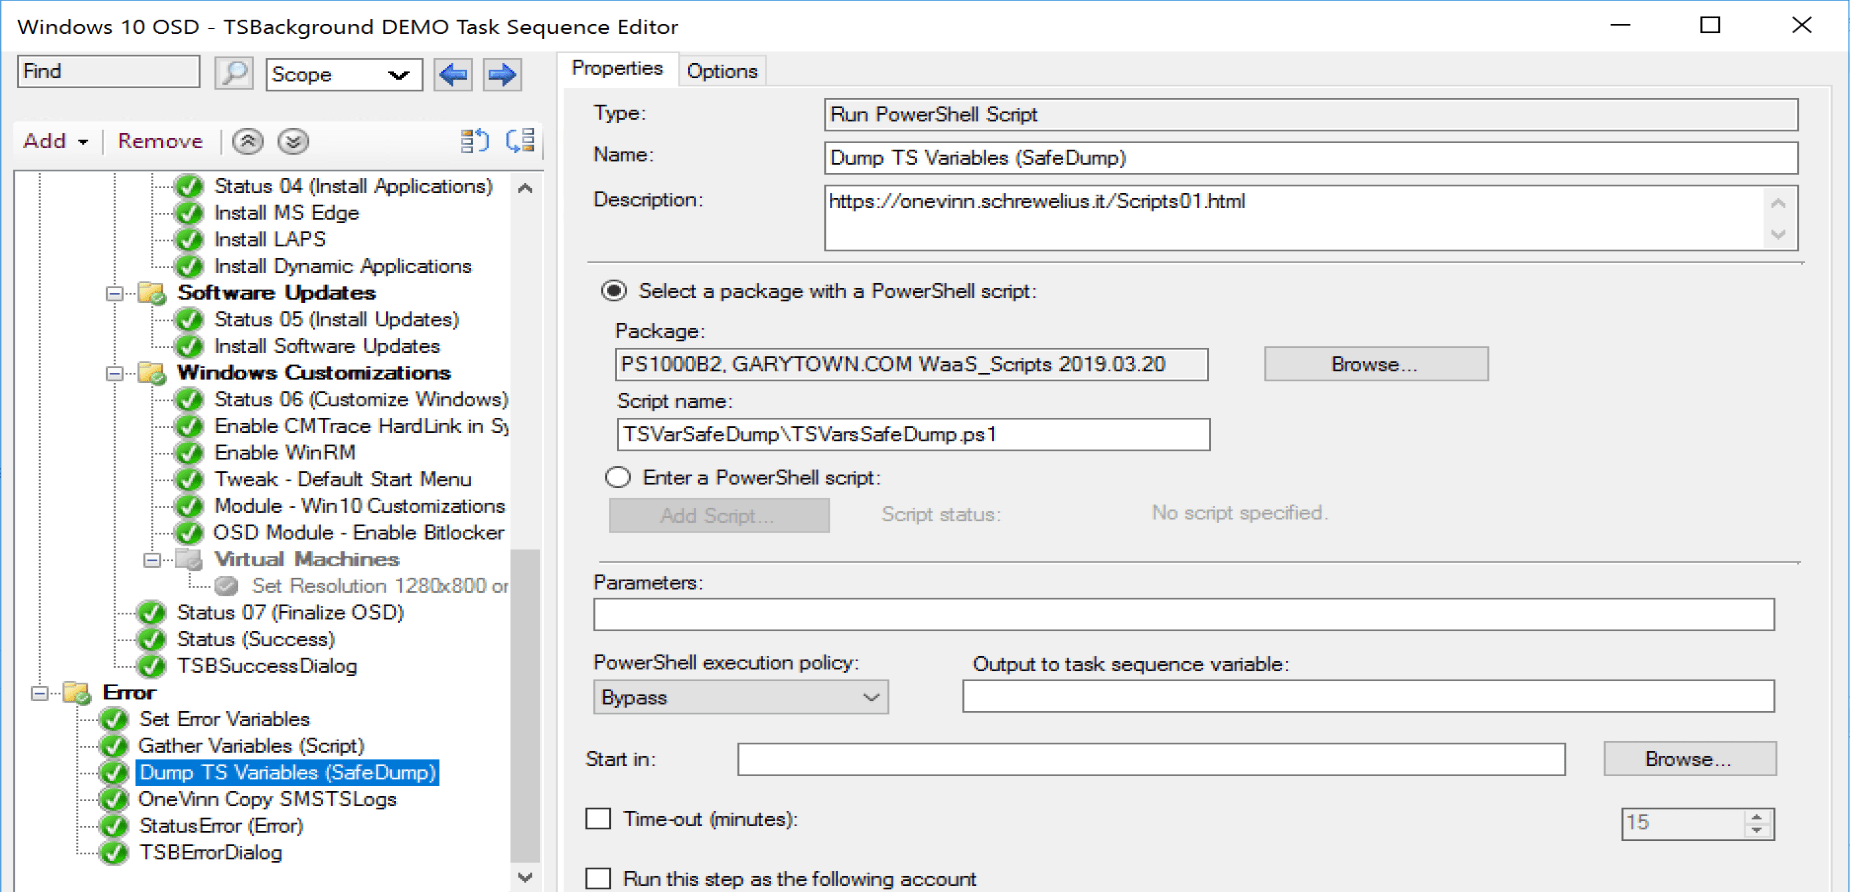The width and height of the screenshot is (1850, 892).
Task: Click green check icon of StatusError (Error)
Action: point(114,826)
